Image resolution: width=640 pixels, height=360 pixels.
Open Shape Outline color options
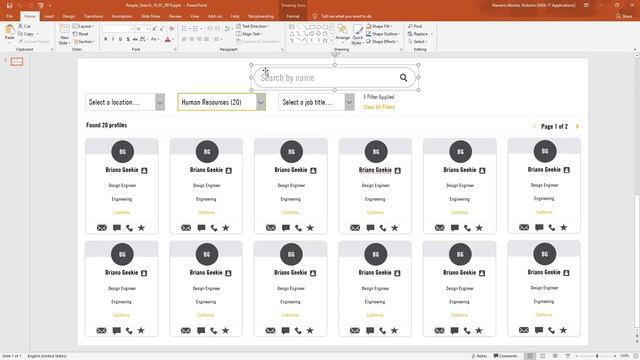pos(383,34)
